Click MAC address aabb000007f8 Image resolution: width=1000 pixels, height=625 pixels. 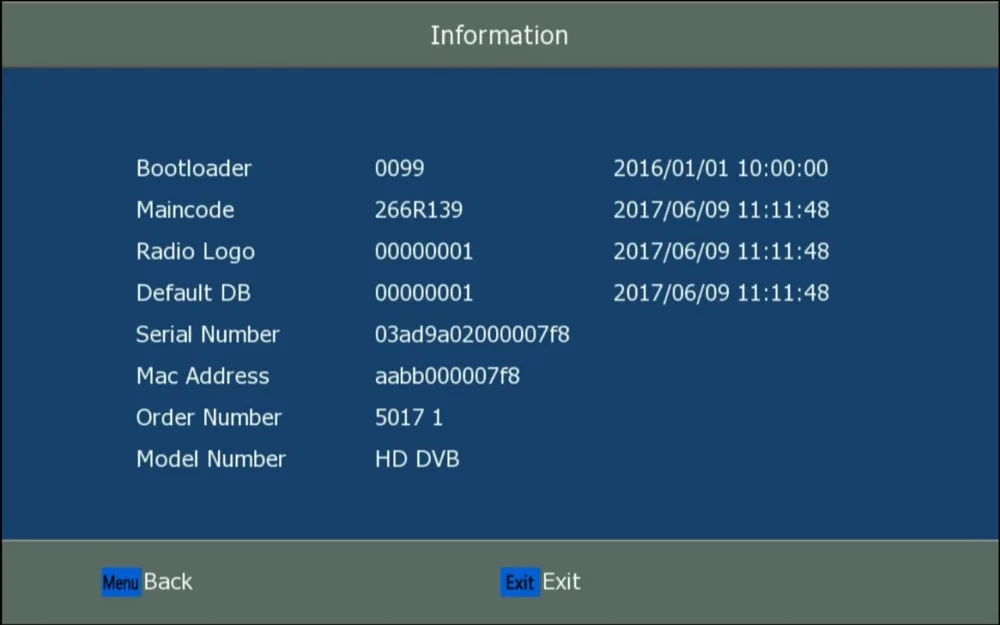pyautogui.click(x=447, y=376)
